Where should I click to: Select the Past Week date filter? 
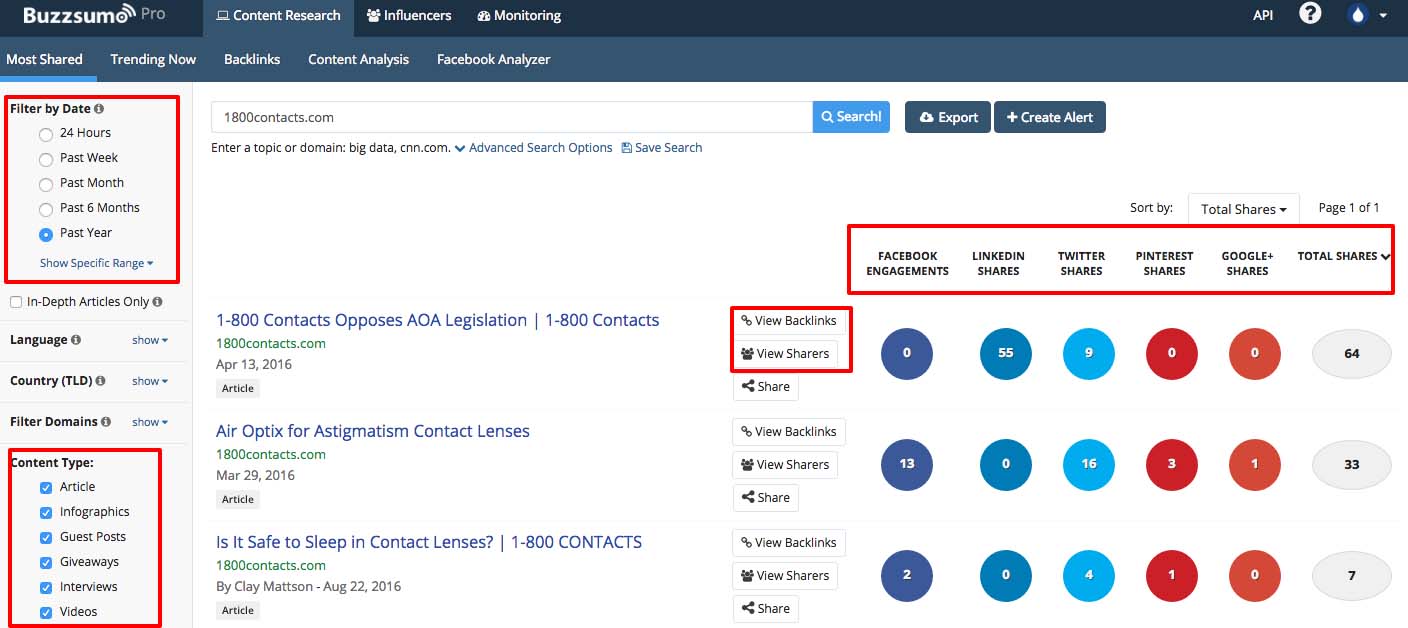46,159
